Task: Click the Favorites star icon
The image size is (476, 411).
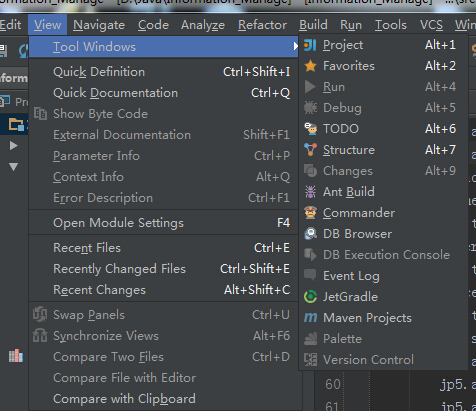Action: coord(310,66)
